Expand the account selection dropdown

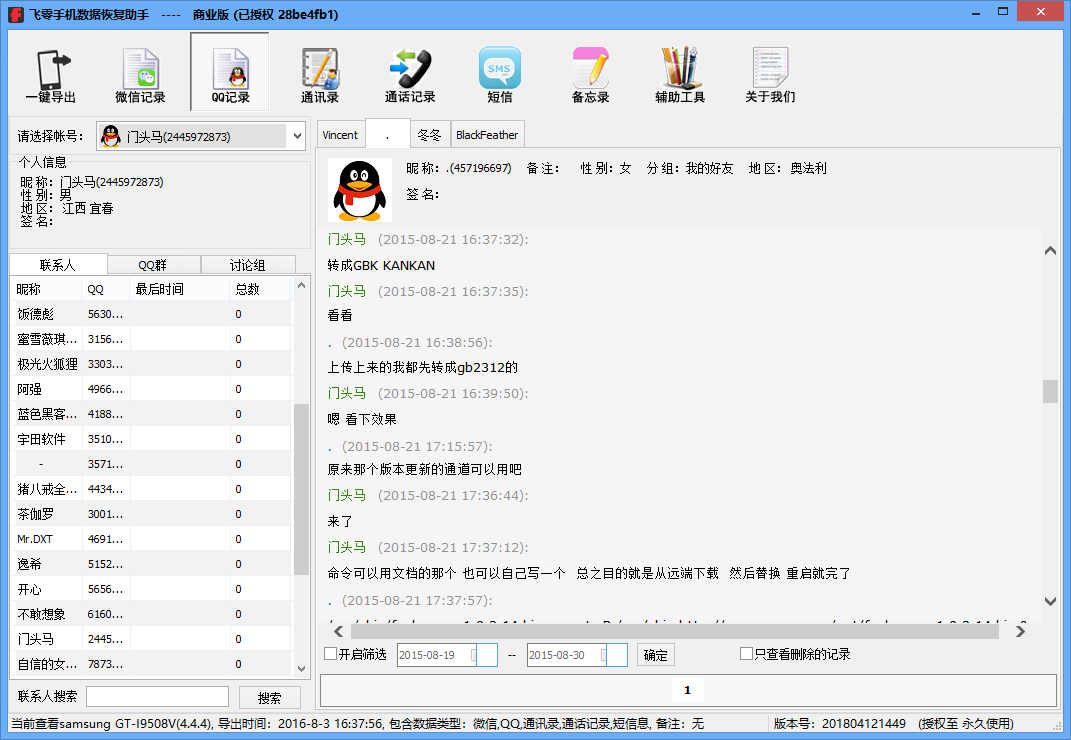(296, 136)
